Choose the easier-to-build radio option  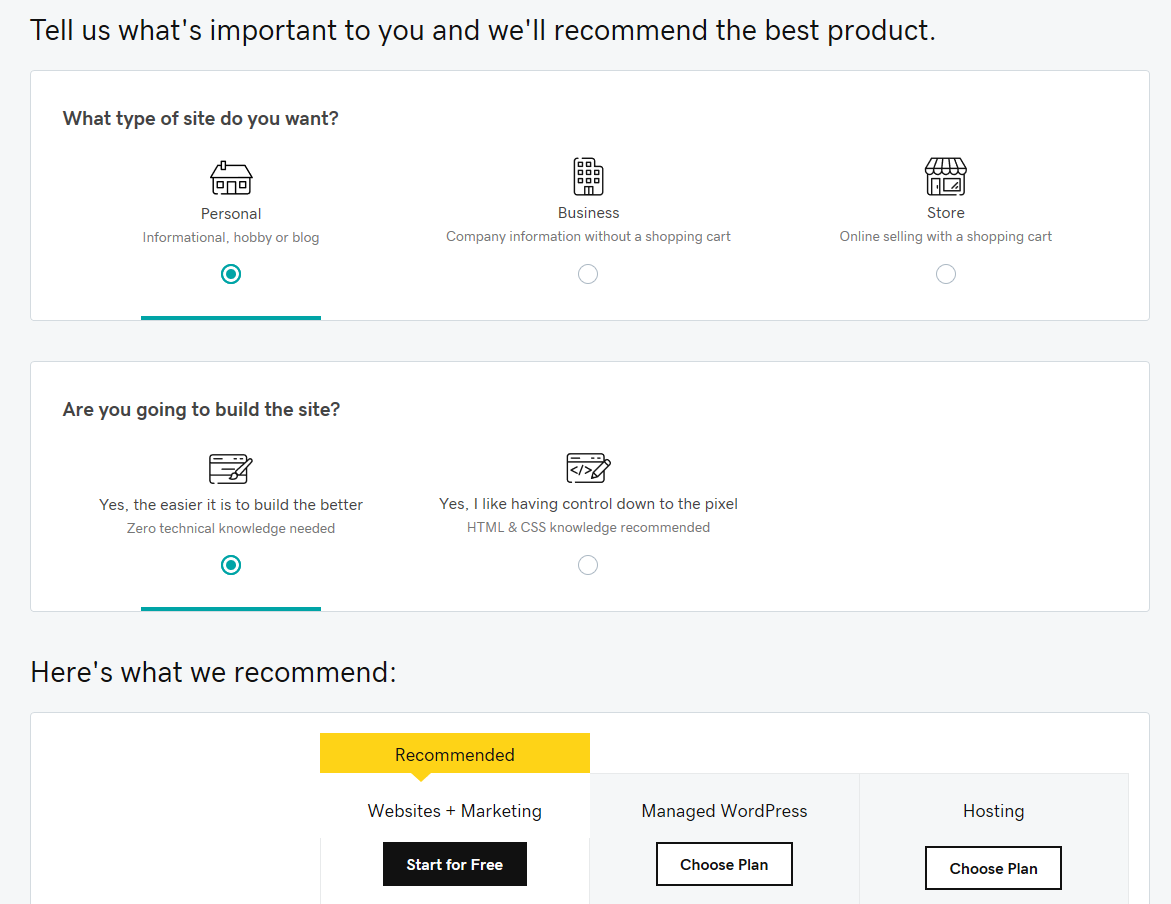point(231,565)
